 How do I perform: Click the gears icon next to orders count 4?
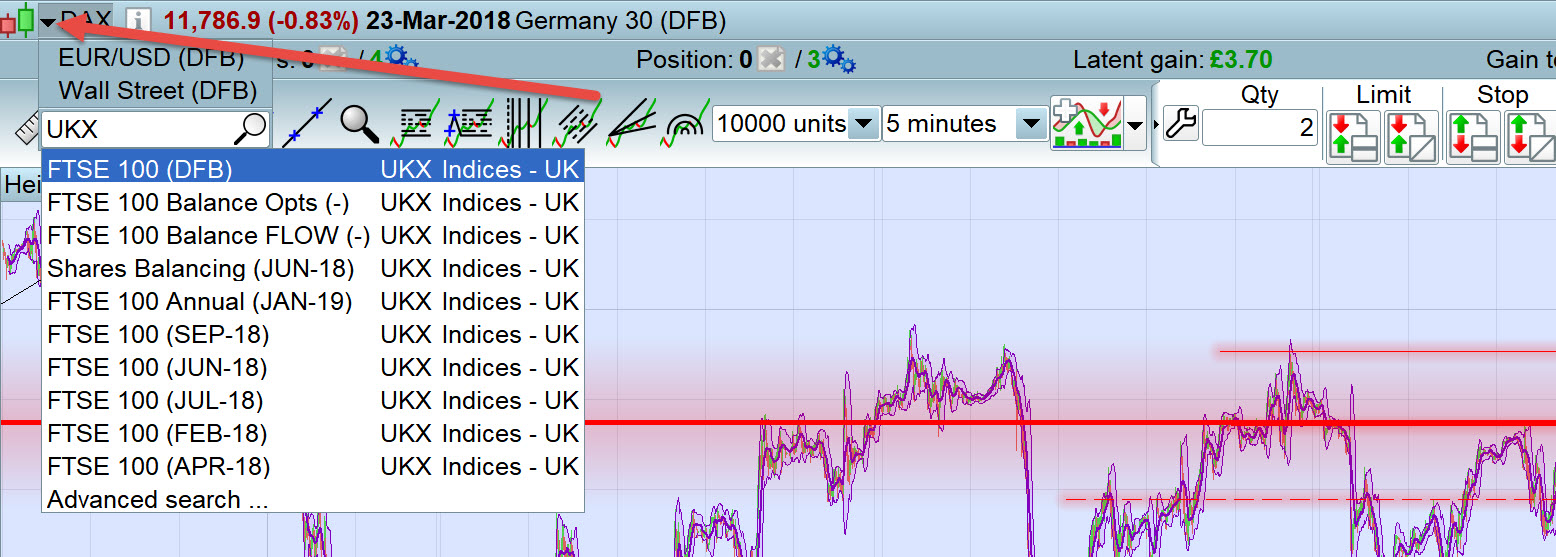[x=401, y=58]
